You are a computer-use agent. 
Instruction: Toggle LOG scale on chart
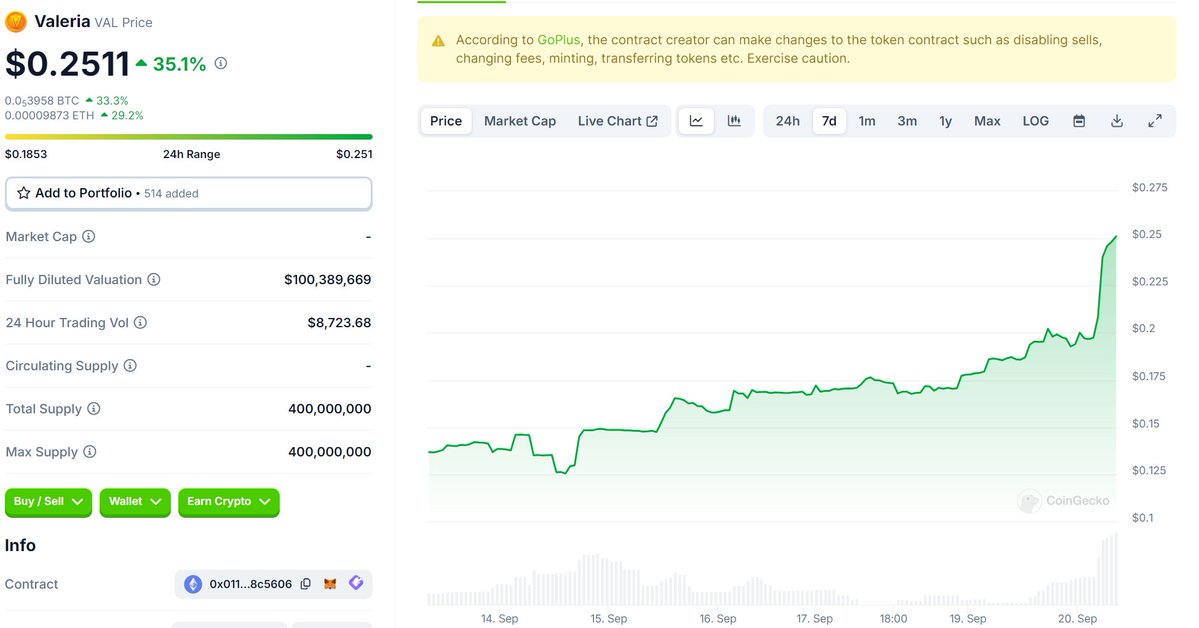point(1035,121)
